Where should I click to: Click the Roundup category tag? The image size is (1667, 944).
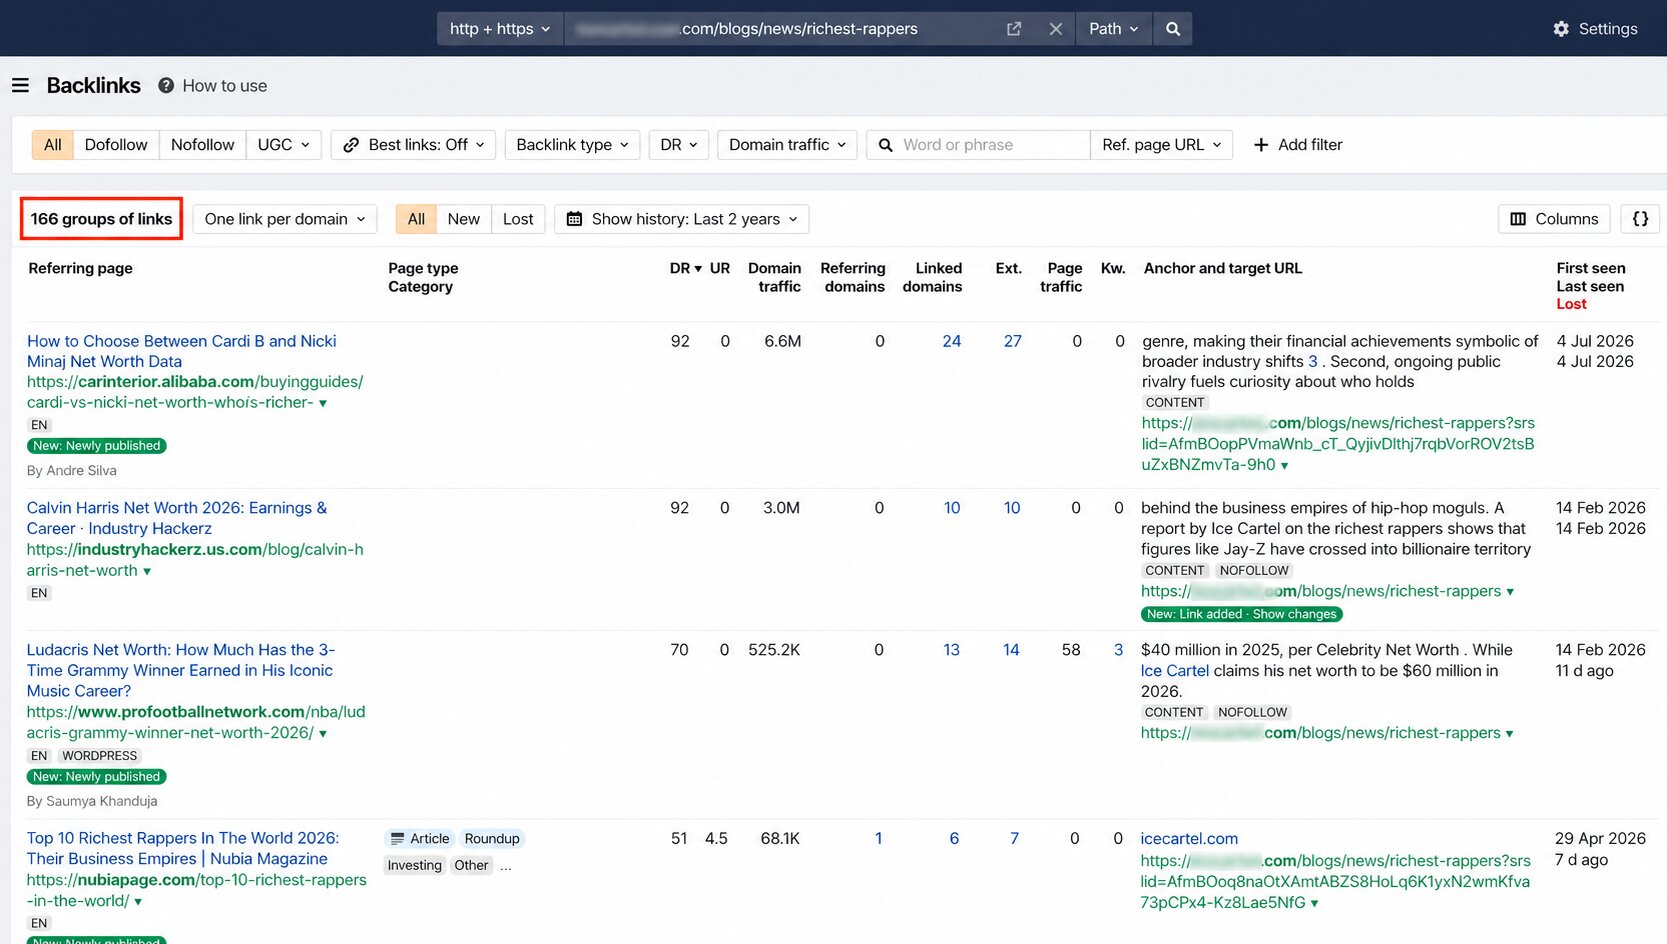(492, 839)
